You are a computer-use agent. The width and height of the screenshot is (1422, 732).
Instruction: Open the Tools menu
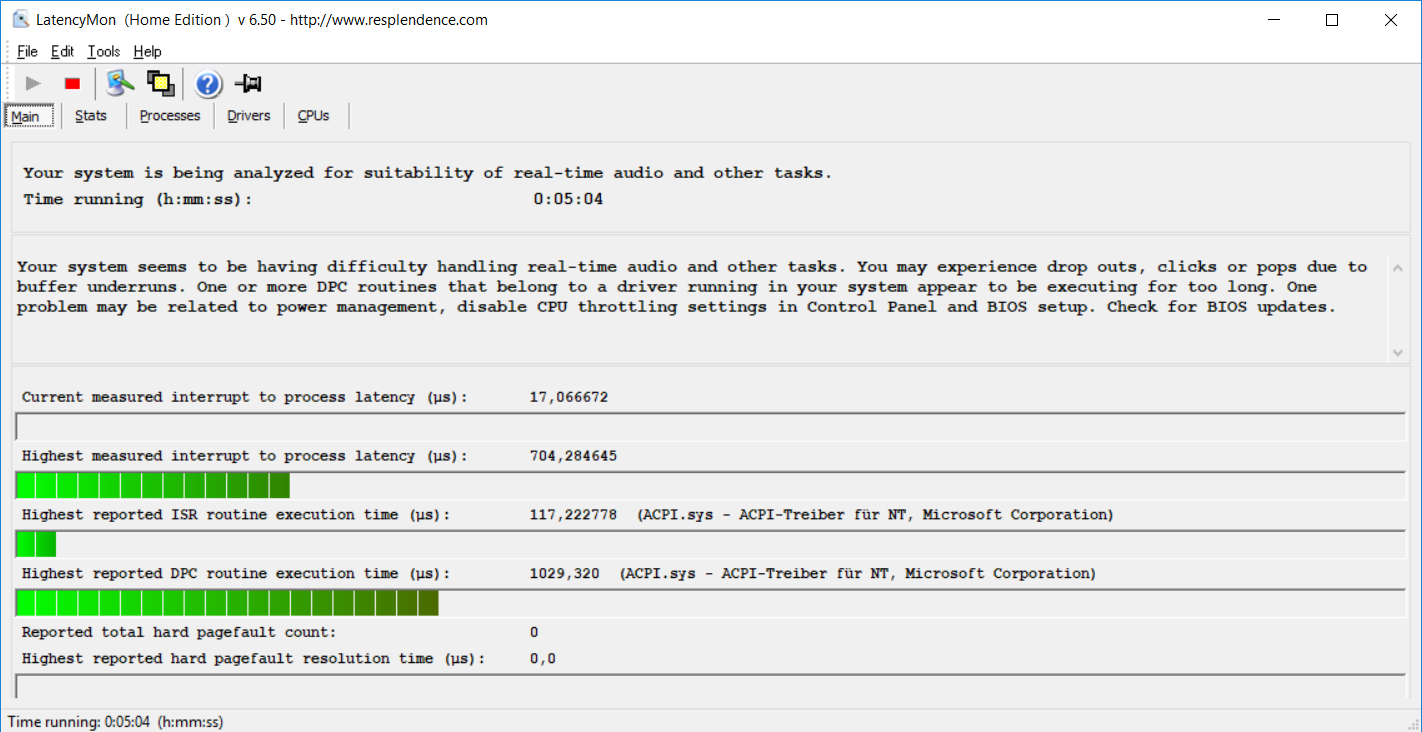[x=103, y=52]
